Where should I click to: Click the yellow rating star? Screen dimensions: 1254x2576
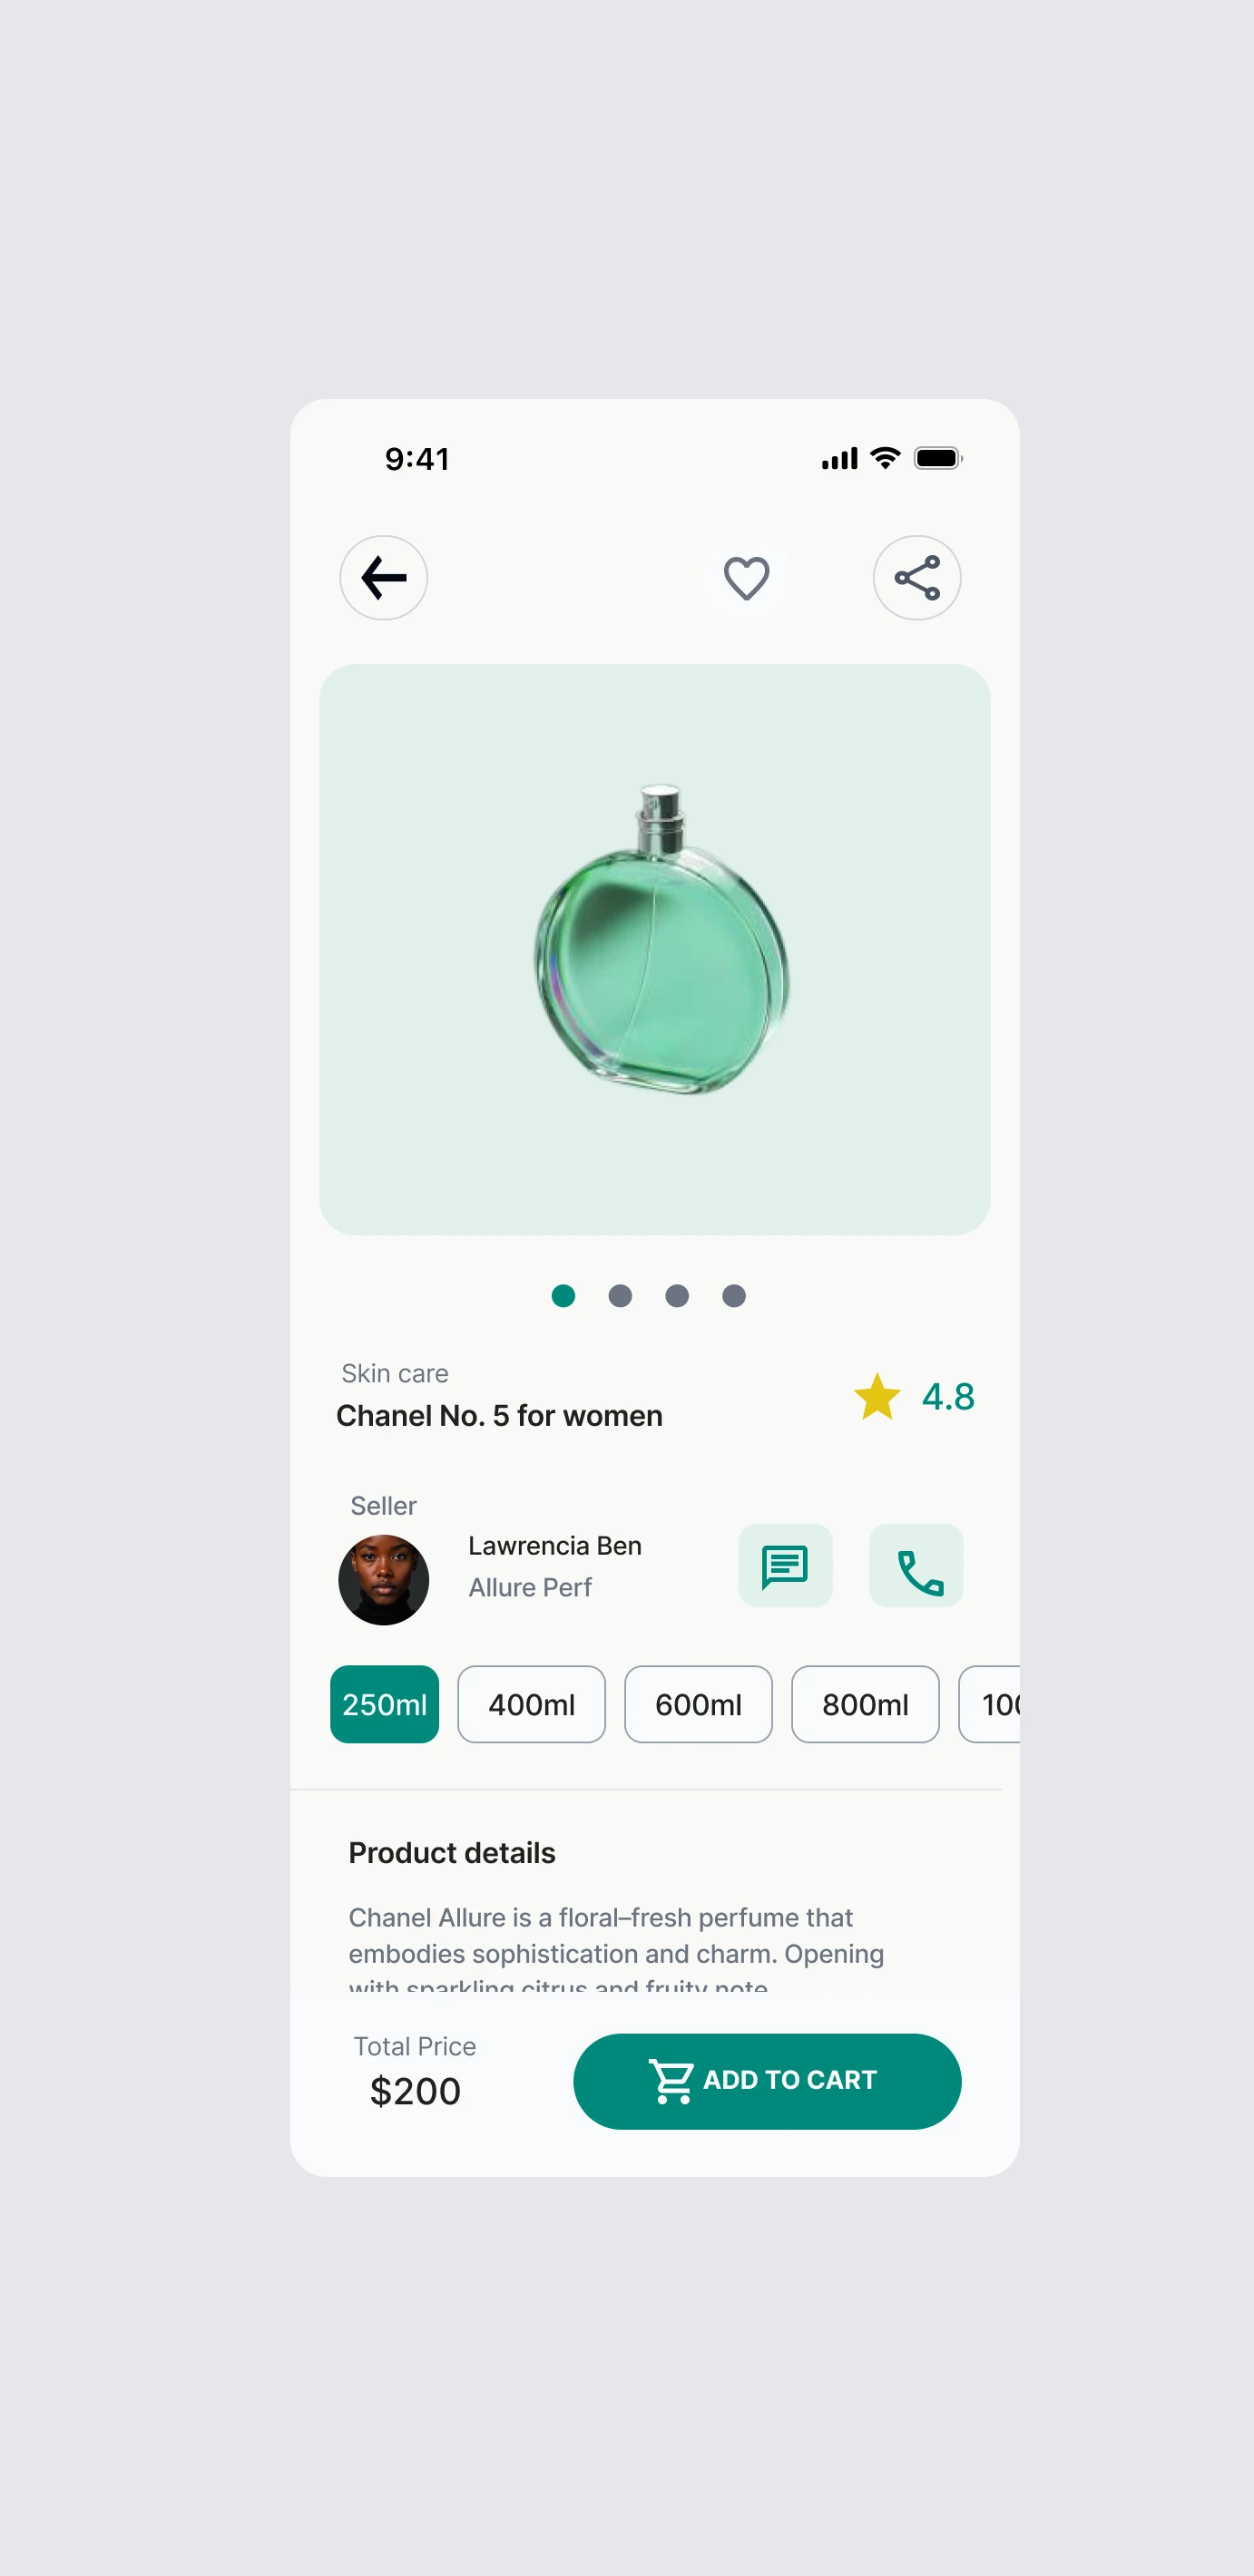[x=877, y=1396]
